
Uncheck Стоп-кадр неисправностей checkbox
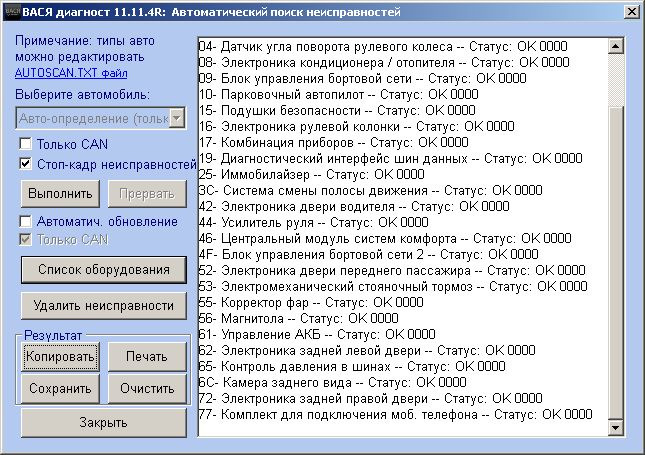[26, 164]
